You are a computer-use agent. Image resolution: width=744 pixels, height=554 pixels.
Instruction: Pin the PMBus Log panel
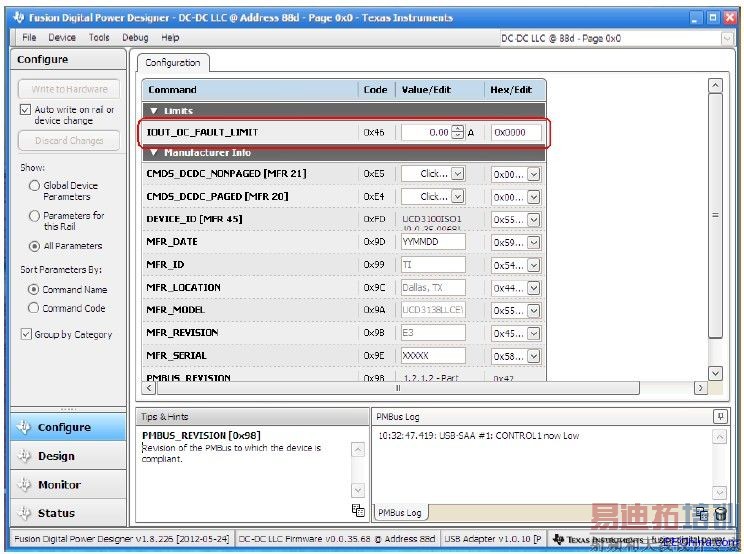click(720, 416)
